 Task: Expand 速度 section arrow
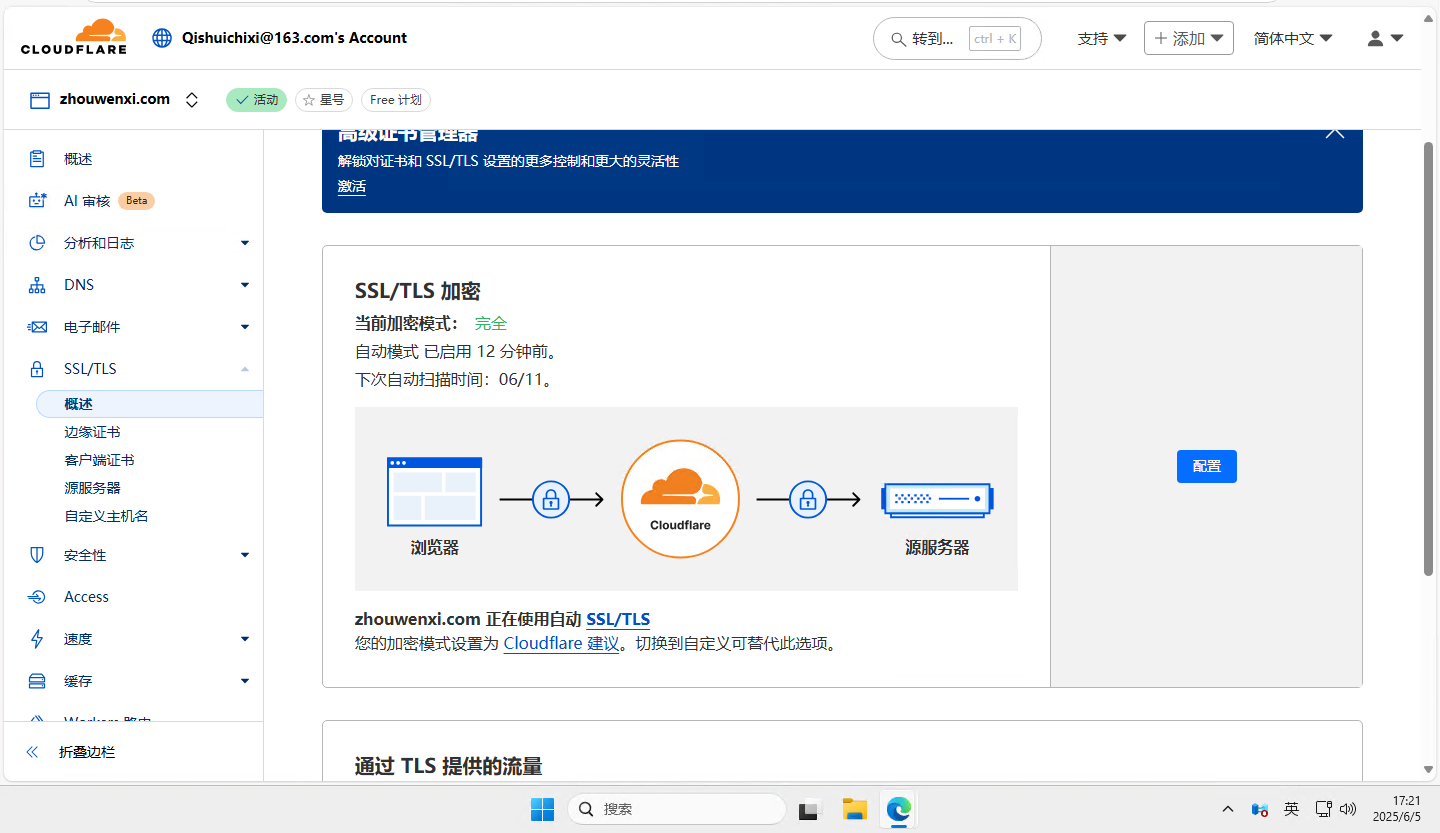[245, 639]
